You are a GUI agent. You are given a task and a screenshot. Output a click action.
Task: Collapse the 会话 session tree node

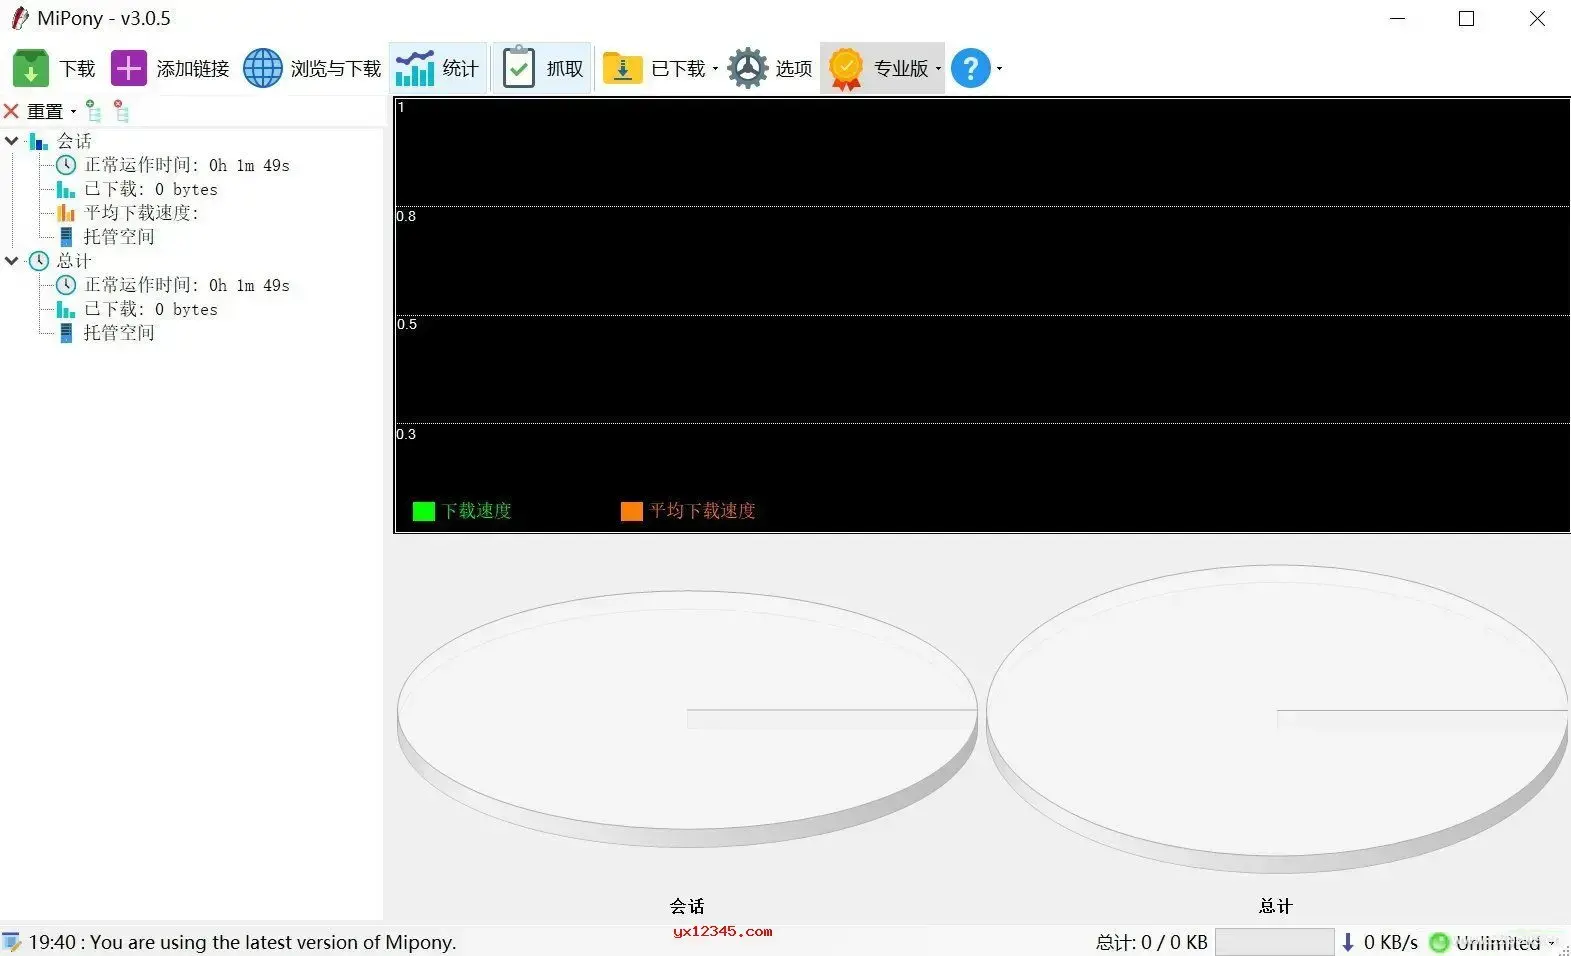click(x=12, y=141)
